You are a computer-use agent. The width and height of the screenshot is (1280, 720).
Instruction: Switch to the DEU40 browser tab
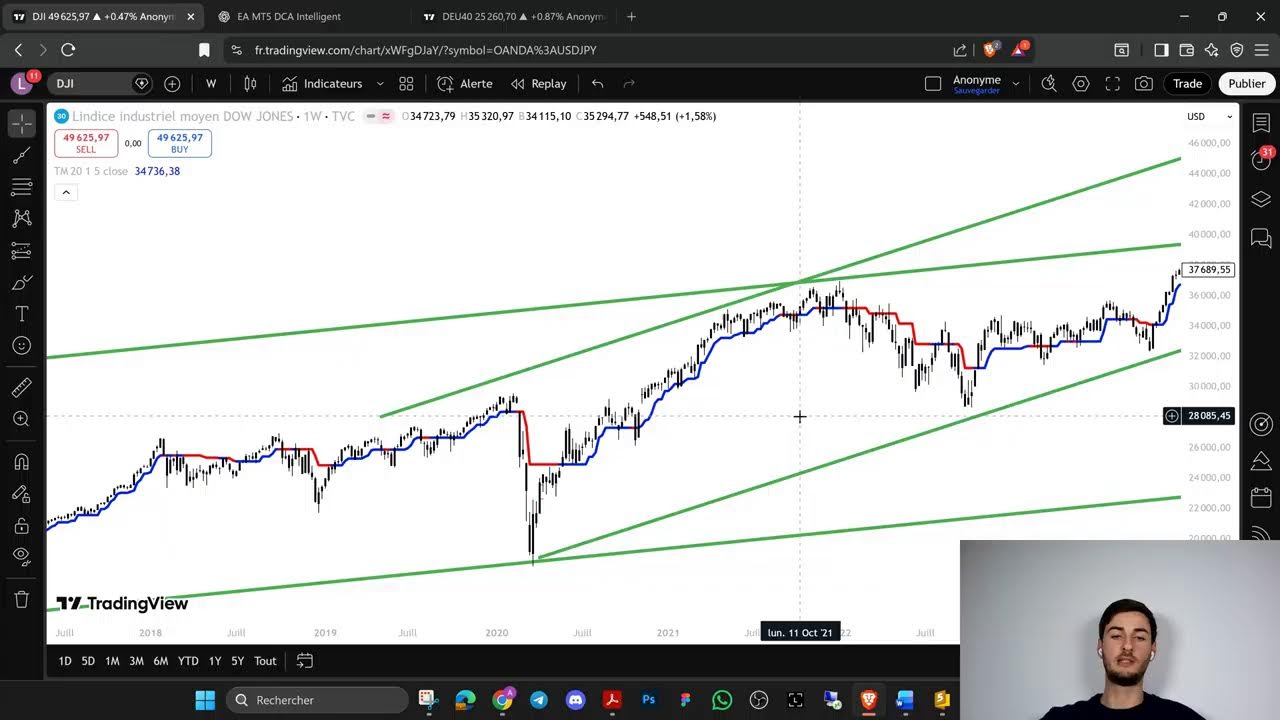point(513,16)
